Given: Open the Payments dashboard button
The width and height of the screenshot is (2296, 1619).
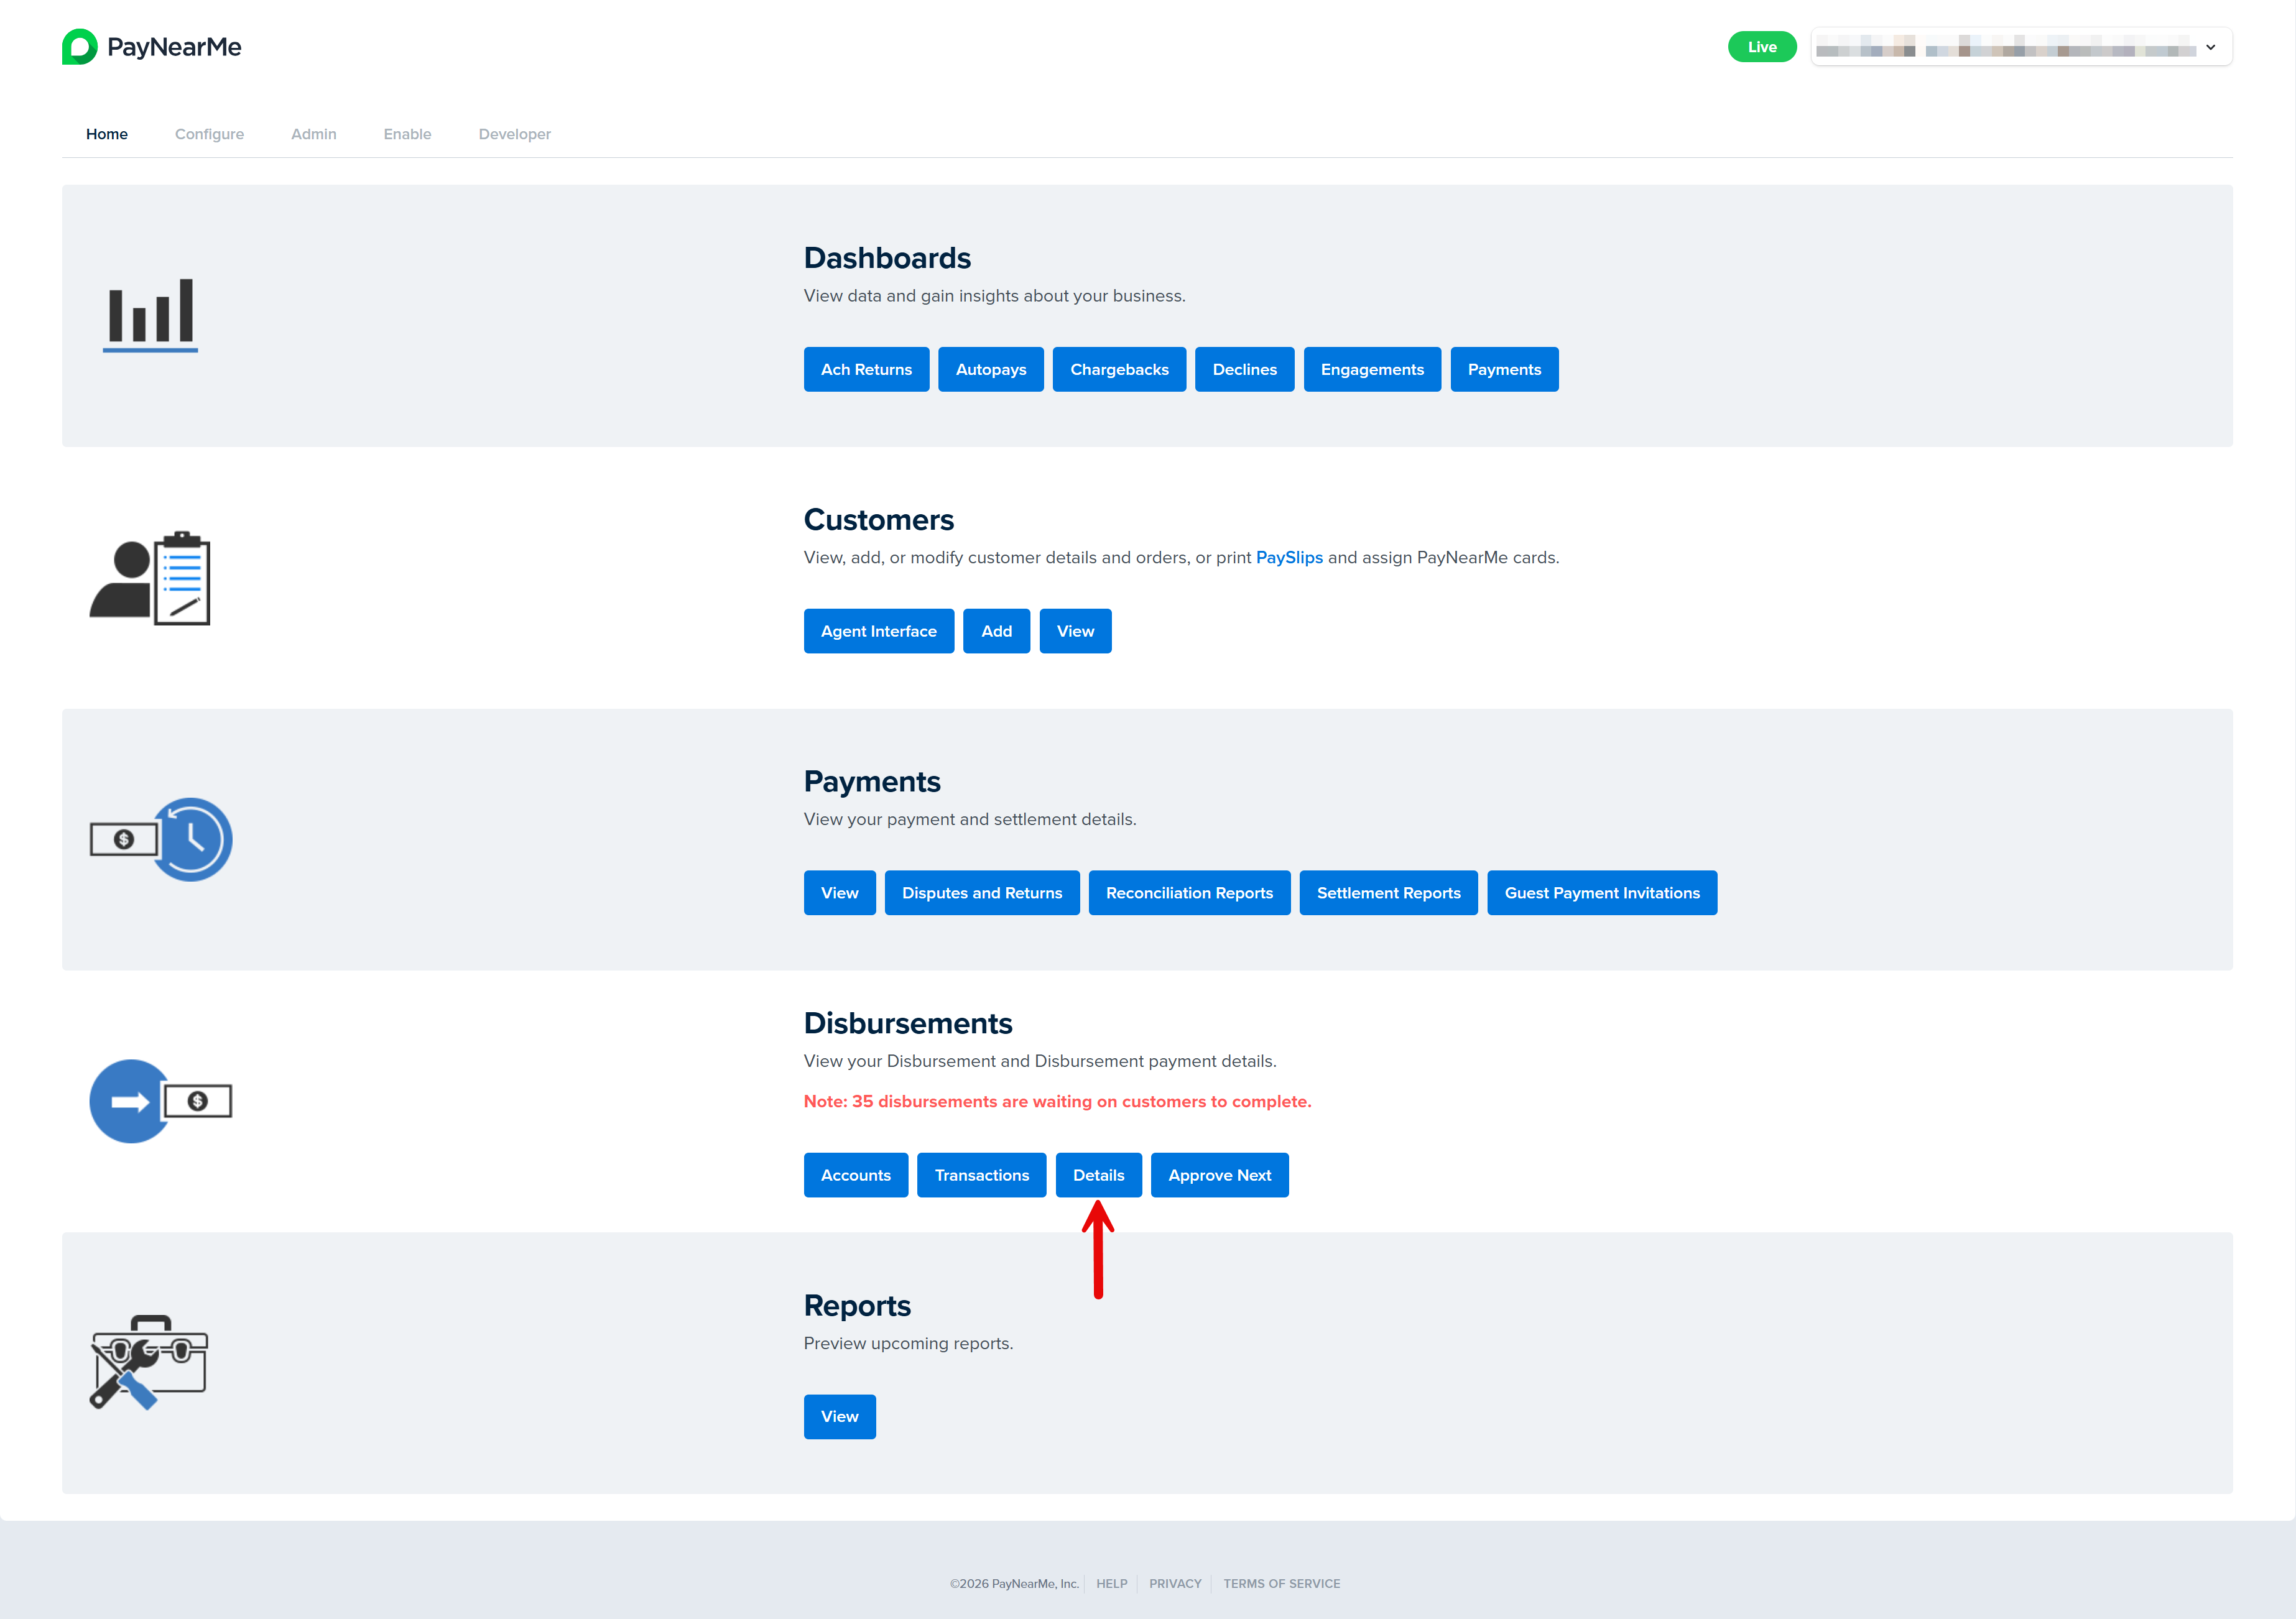Looking at the screenshot, I should pos(1505,369).
